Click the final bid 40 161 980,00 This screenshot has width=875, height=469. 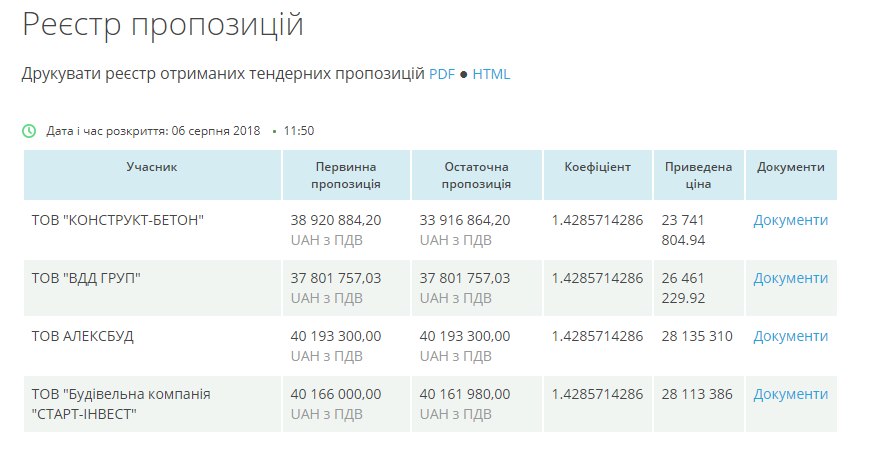coord(465,395)
